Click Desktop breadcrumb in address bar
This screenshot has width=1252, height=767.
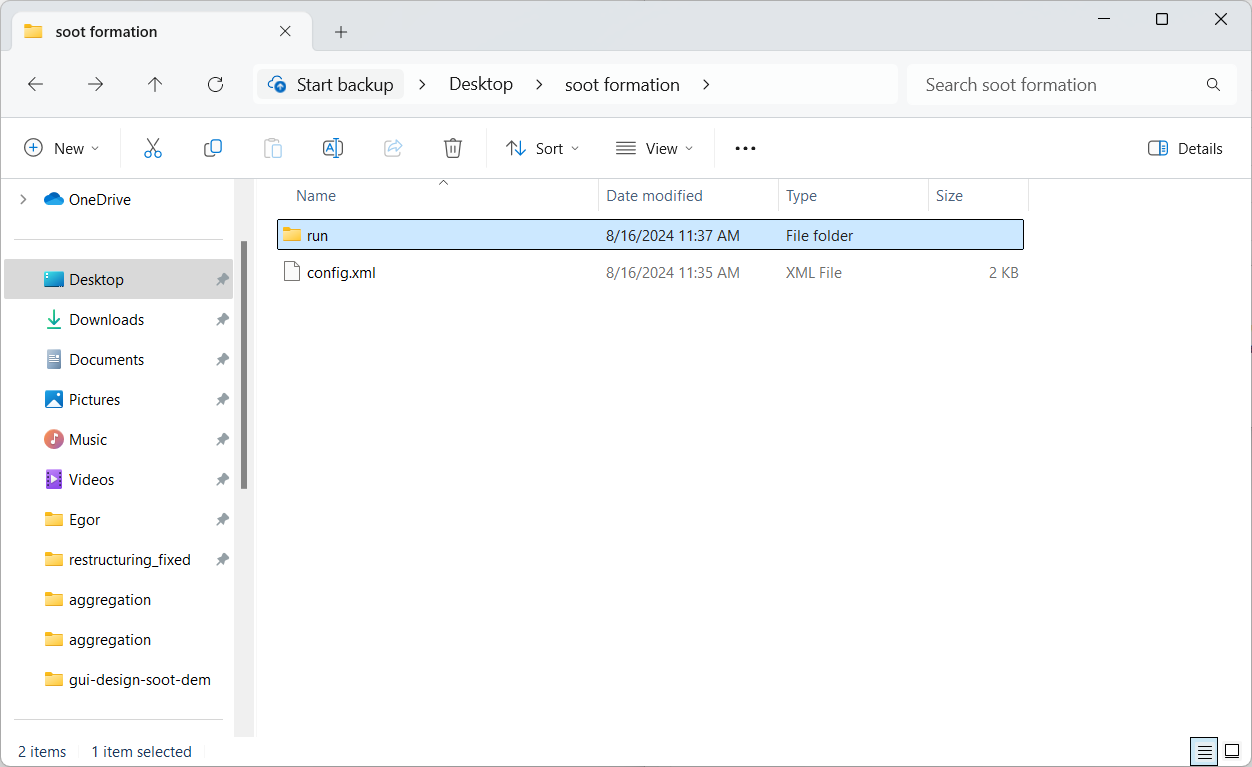click(481, 85)
